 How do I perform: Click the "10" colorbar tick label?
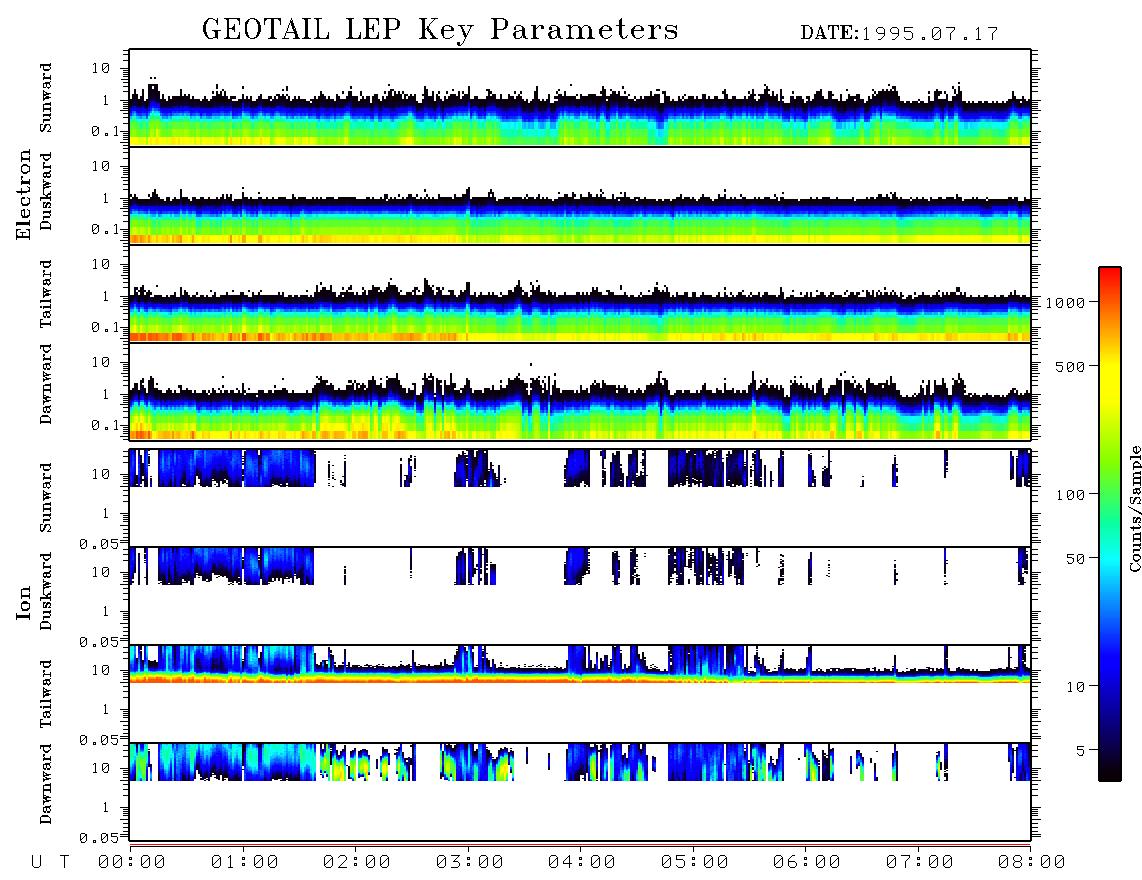(1075, 687)
